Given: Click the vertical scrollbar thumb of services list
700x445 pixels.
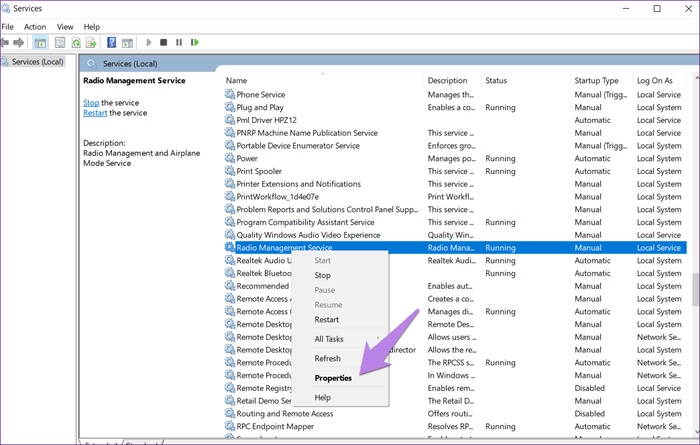Looking at the screenshot, I should click(696, 290).
